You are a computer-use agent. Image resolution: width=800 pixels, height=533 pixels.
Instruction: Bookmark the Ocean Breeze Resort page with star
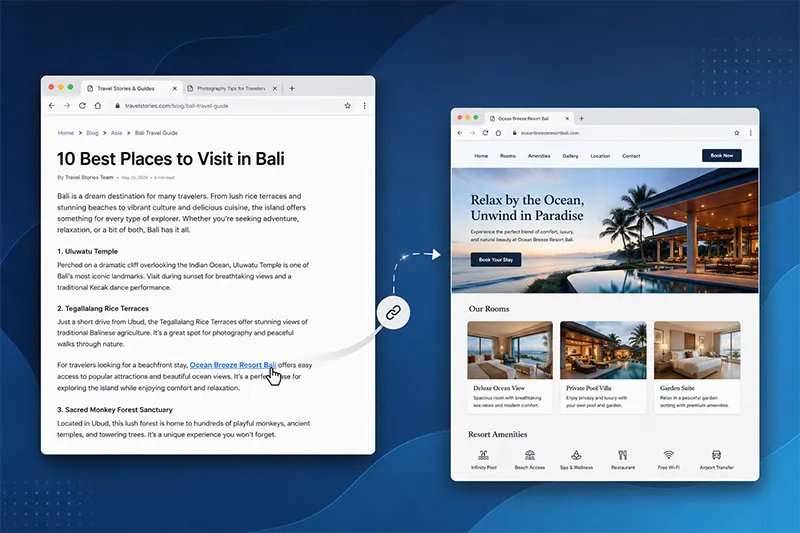pos(737,133)
